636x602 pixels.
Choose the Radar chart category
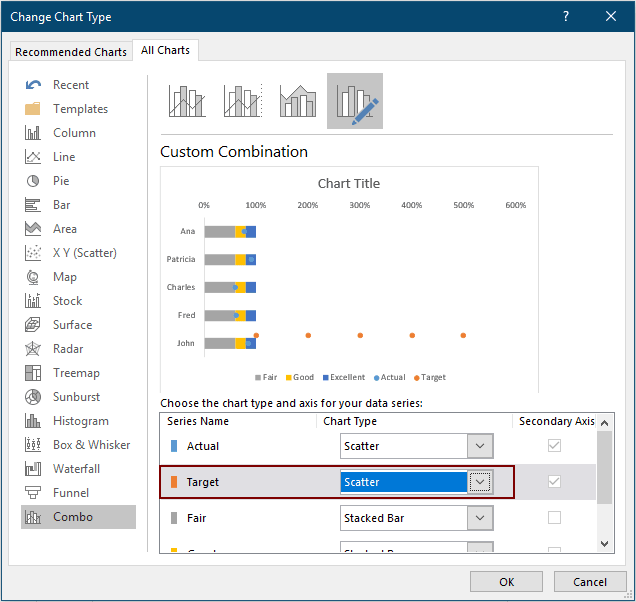(x=70, y=349)
